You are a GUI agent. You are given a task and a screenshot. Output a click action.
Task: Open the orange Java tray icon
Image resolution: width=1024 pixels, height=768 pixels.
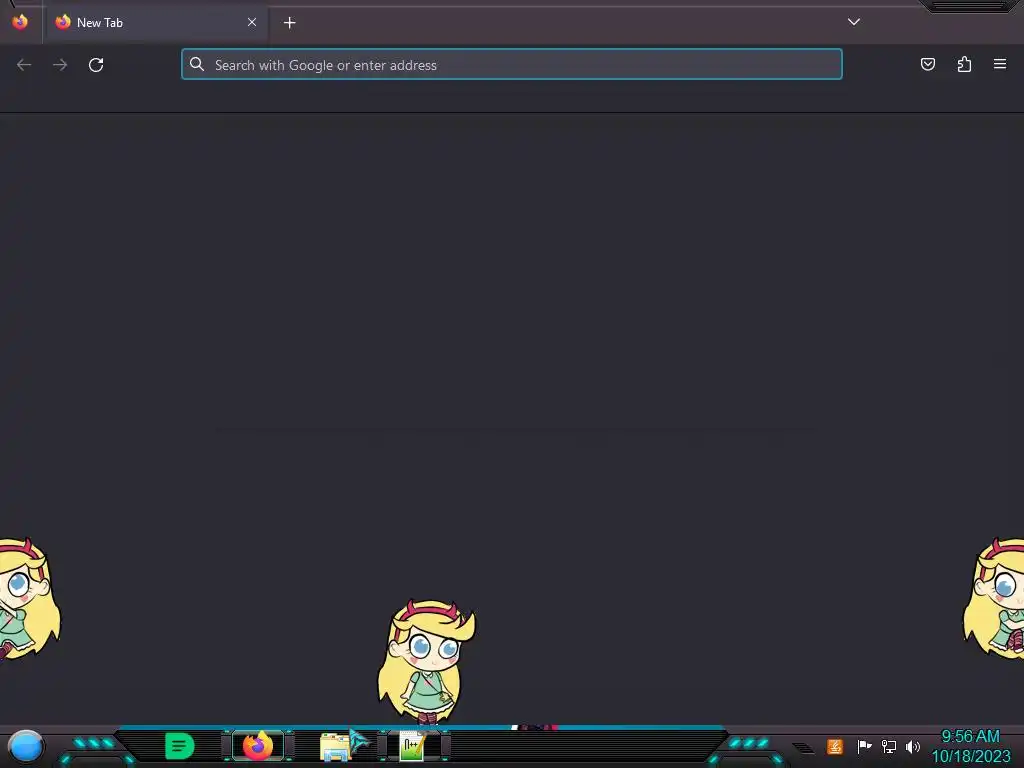pyautogui.click(x=835, y=746)
